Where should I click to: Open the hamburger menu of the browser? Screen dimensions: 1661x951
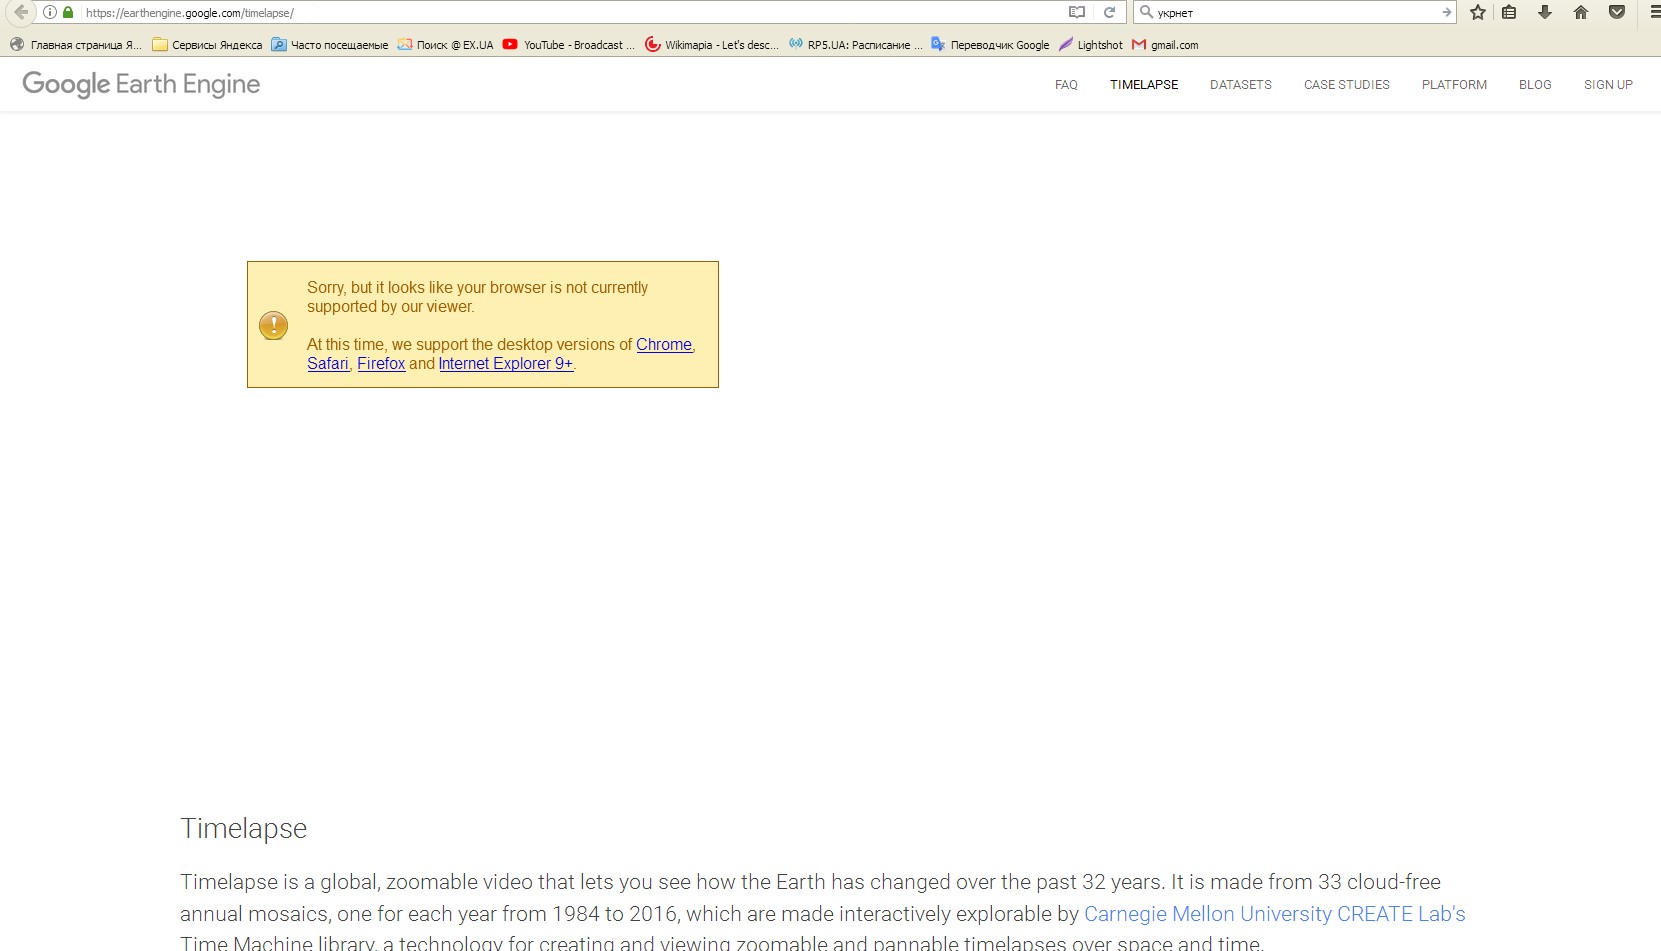(1654, 12)
